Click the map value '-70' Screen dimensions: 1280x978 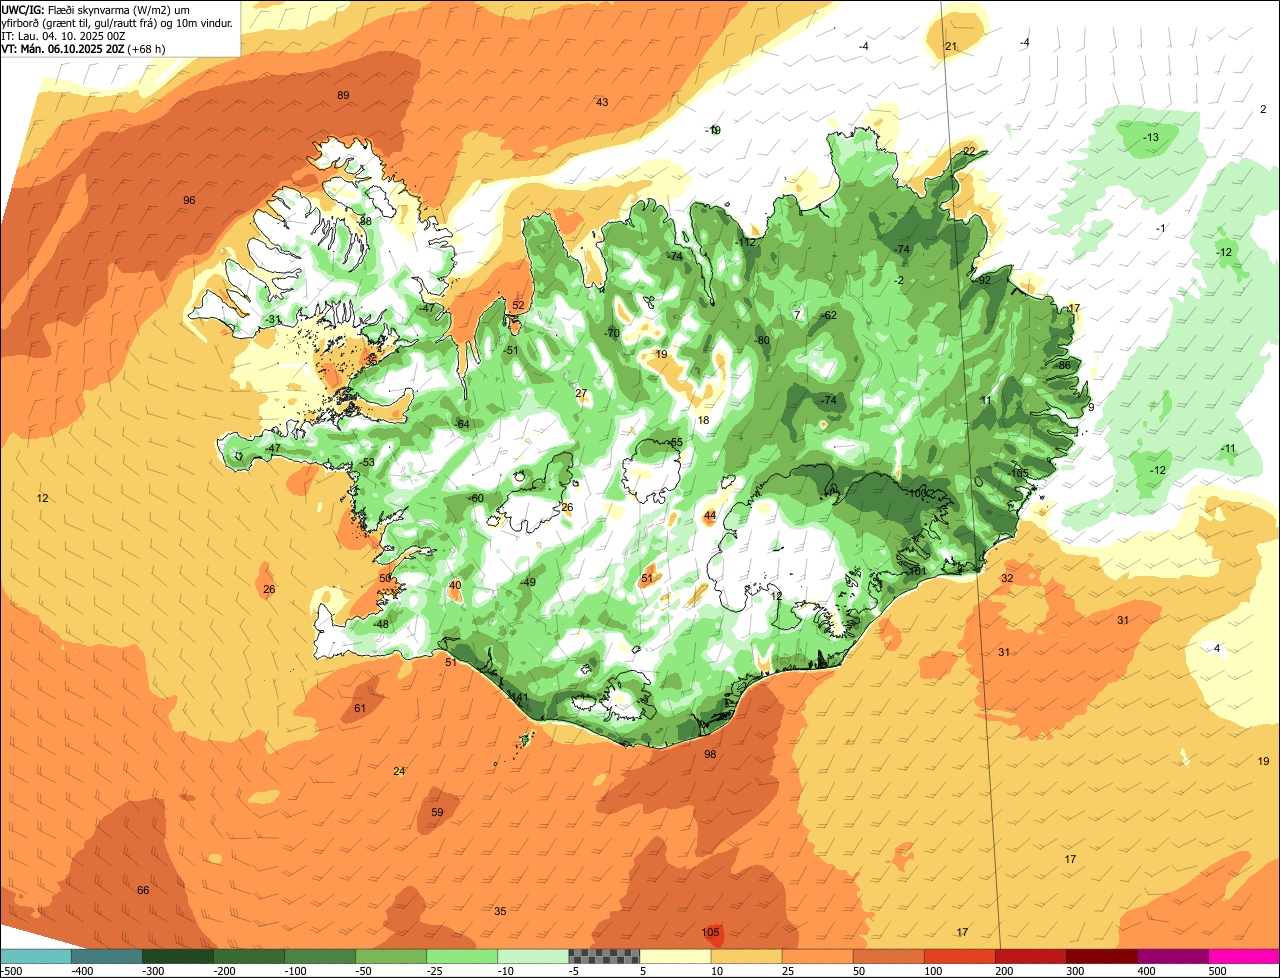(x=612, y=333)
